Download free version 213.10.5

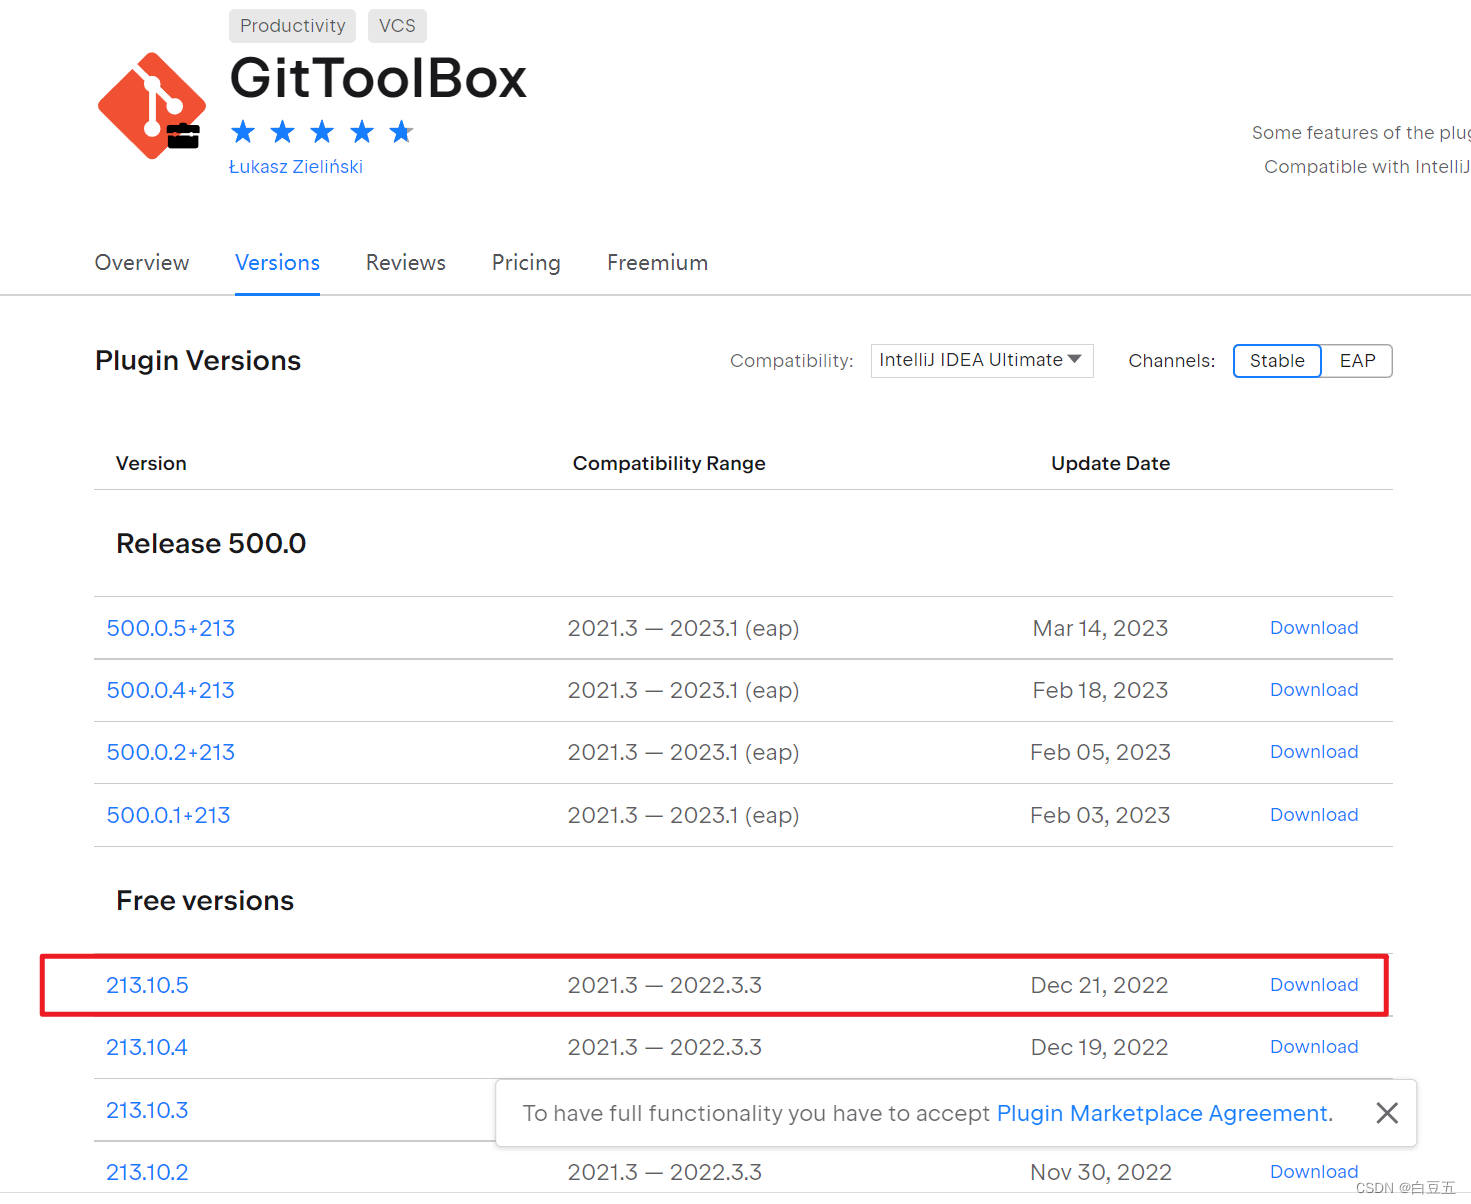coord(1314,985)
